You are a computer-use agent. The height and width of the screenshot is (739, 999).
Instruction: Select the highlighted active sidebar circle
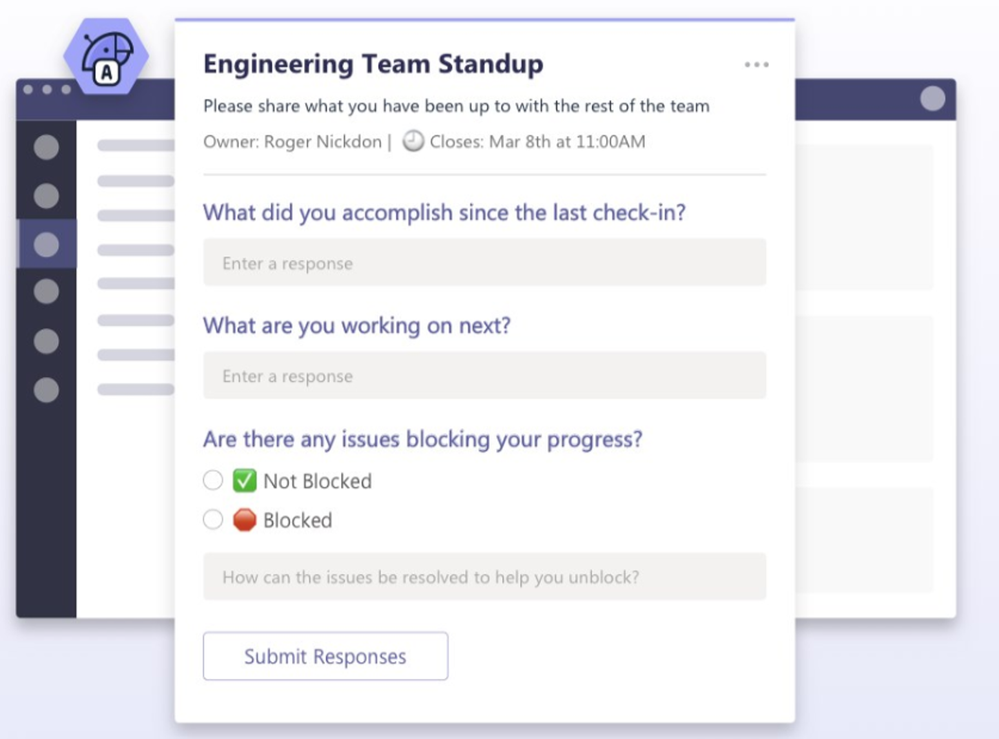click(x=46, y=244)
